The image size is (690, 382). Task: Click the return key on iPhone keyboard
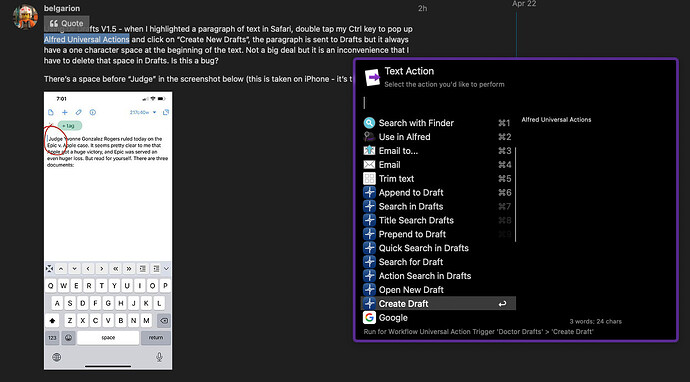click(156, 338)
